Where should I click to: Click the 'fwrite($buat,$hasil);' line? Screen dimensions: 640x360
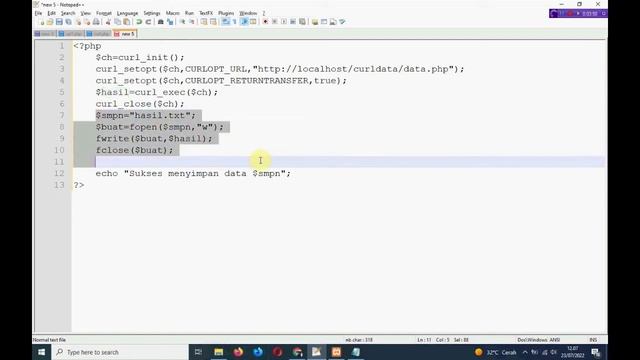click(154, 138)
